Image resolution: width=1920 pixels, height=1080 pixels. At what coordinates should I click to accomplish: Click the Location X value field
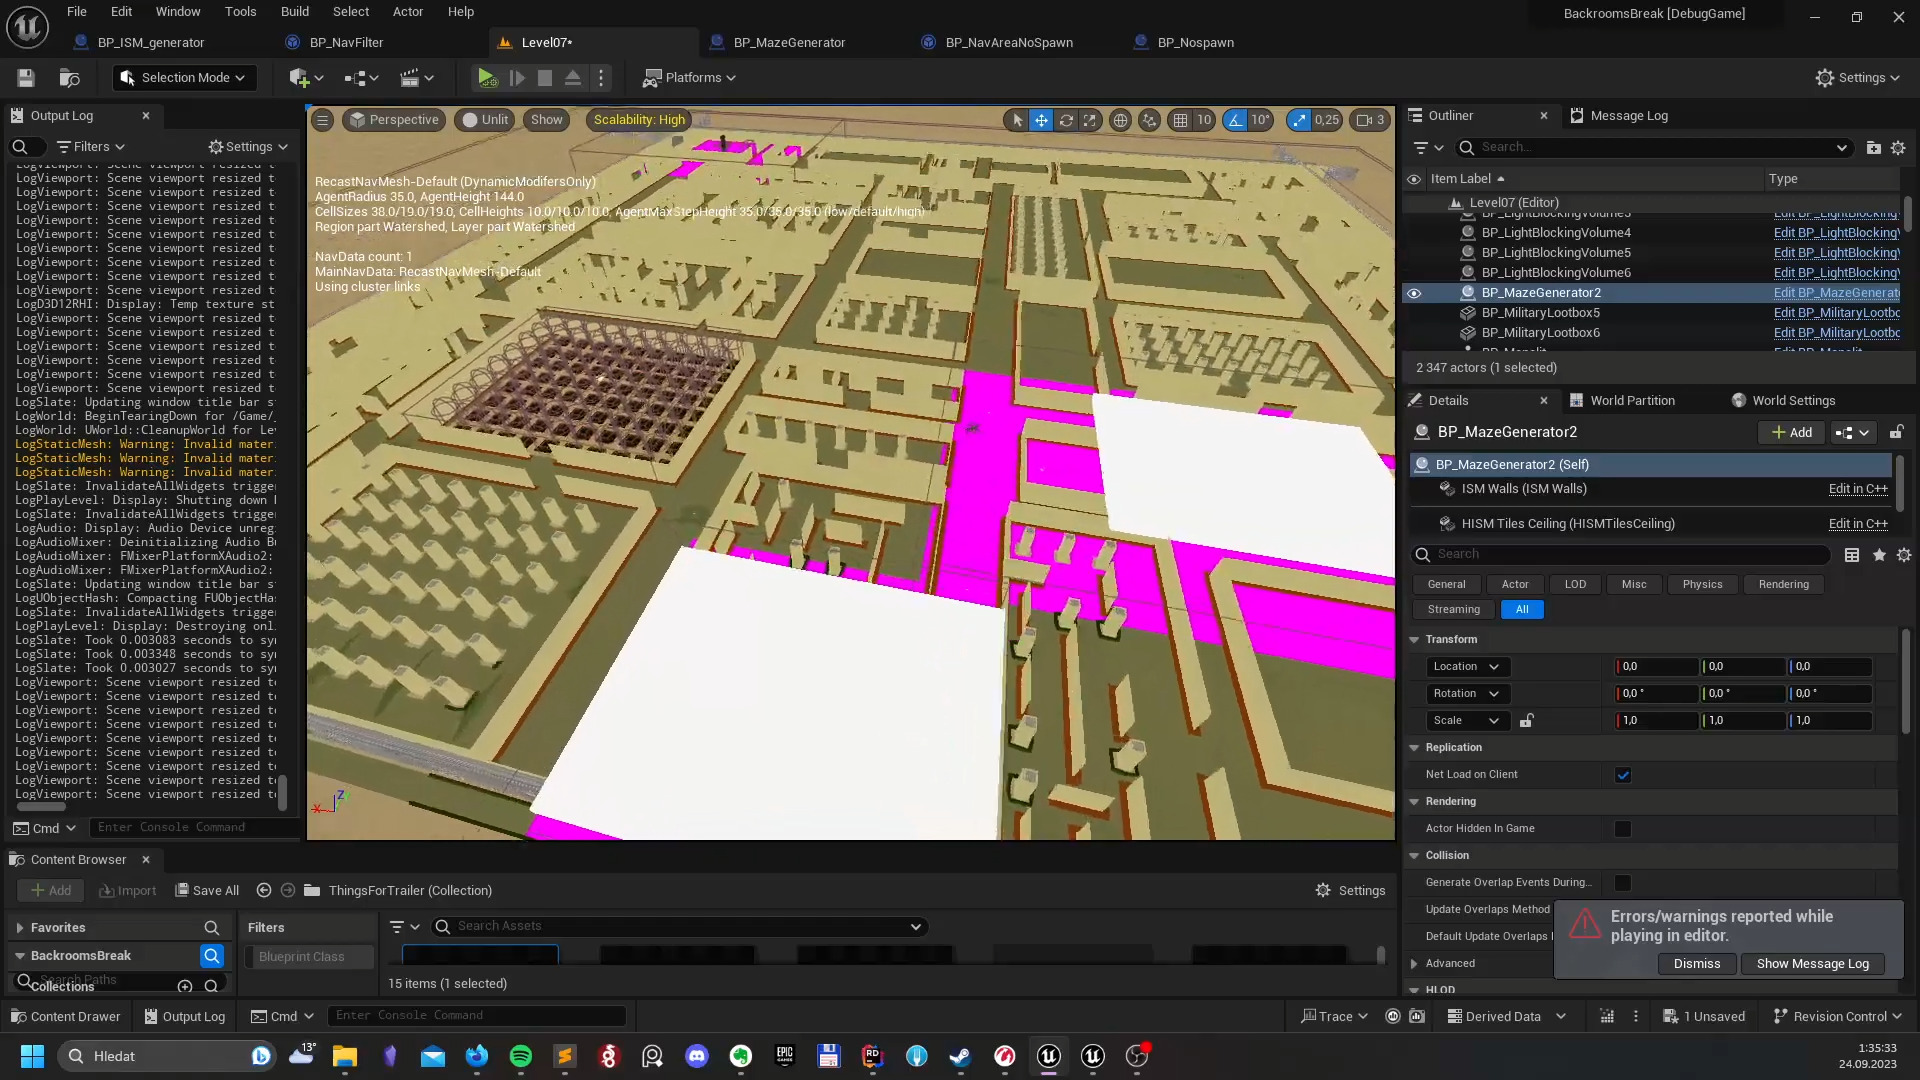[1656, 666]
